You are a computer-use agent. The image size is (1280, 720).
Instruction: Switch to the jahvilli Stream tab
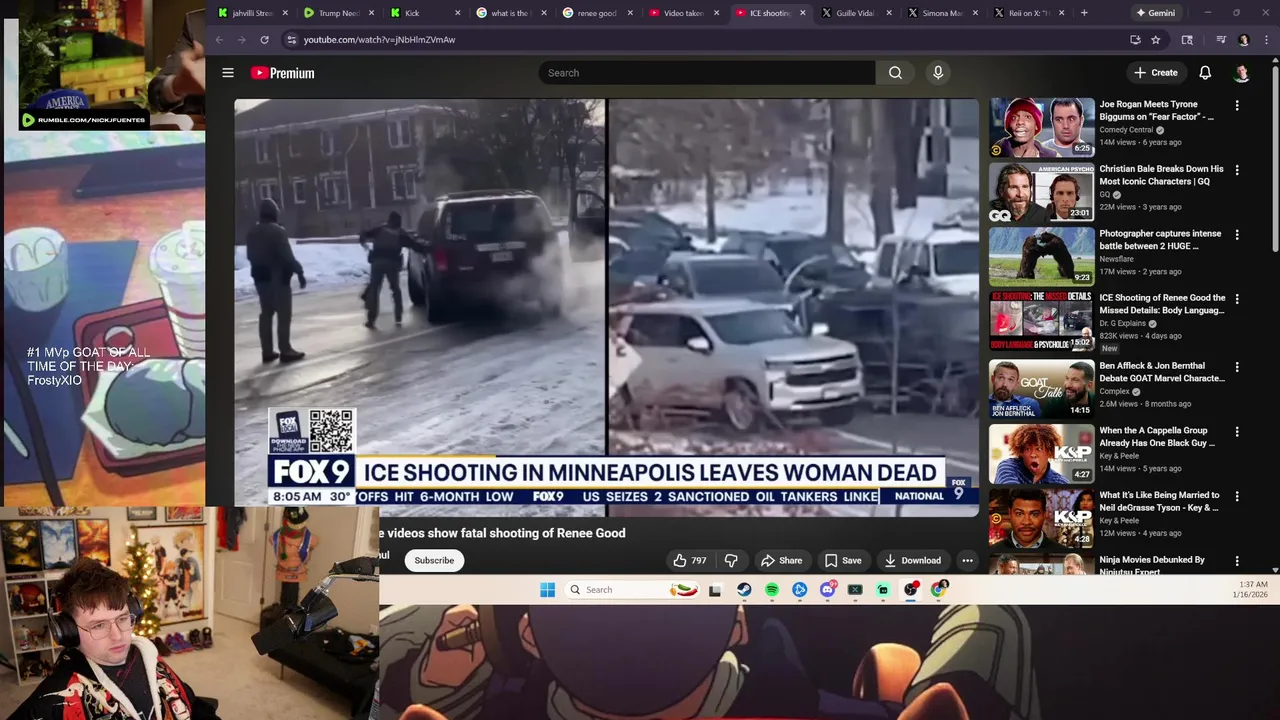[x=254, y=13]
